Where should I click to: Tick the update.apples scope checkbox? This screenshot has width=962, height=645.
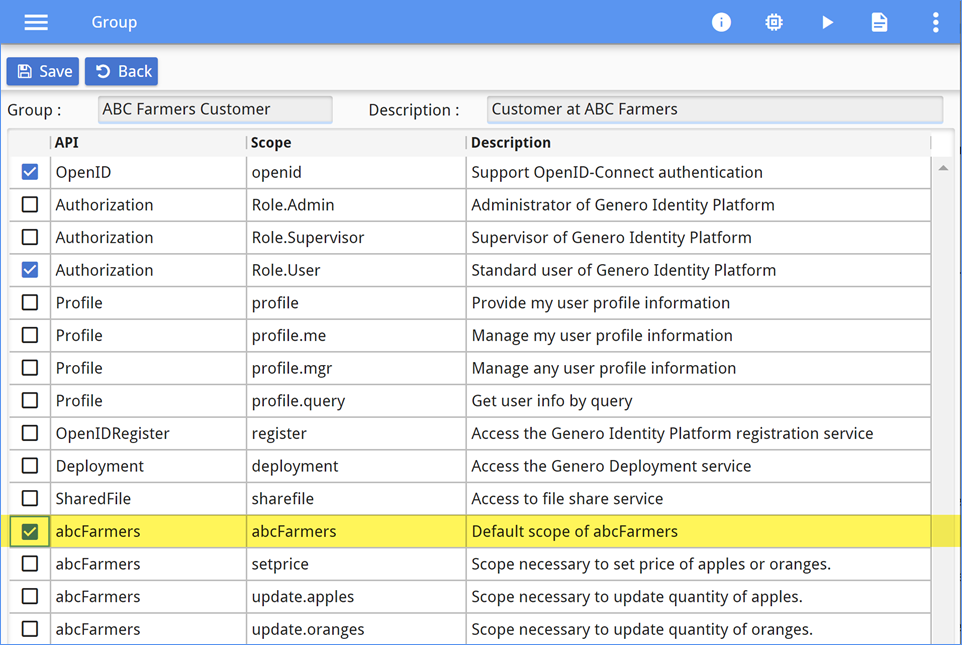(x=30, y=597)
